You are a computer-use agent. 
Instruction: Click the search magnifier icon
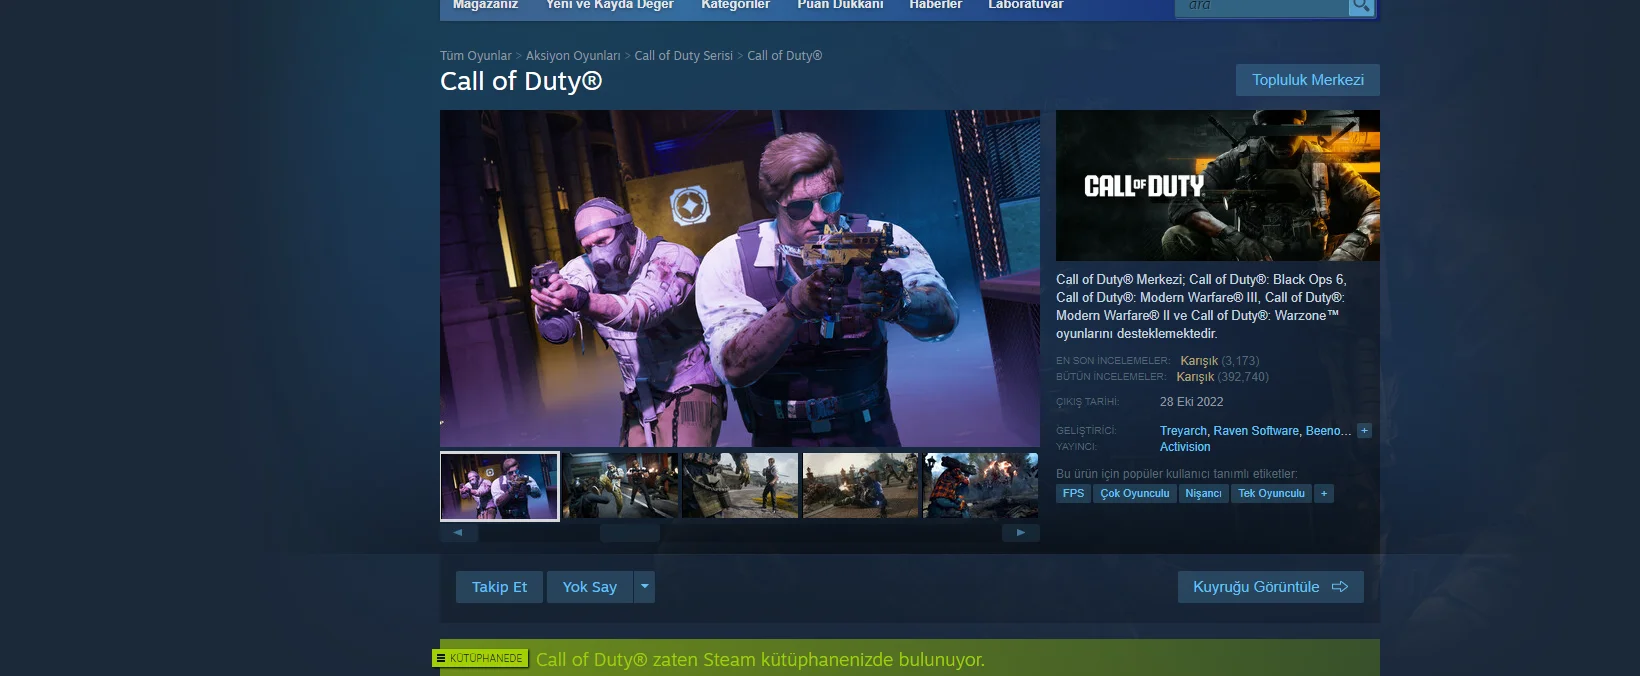[1361, 6]
